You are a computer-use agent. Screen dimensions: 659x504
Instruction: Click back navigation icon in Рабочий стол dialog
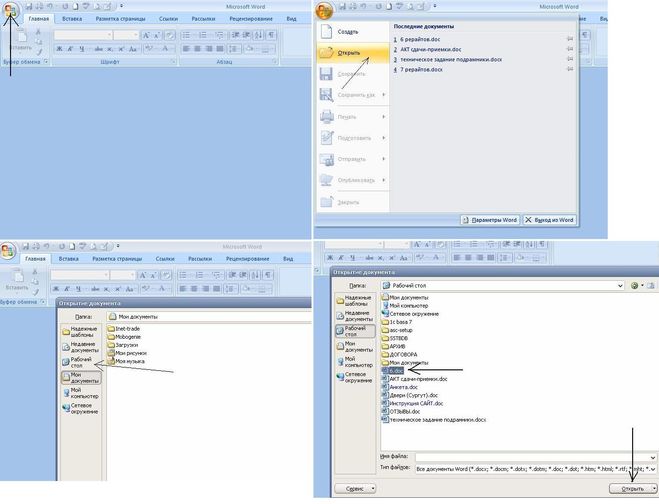point(635,285)
